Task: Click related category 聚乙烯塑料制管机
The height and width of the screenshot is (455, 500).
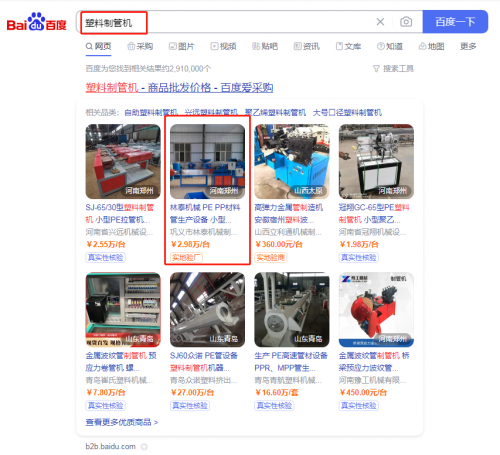Action: click(275, 113)
